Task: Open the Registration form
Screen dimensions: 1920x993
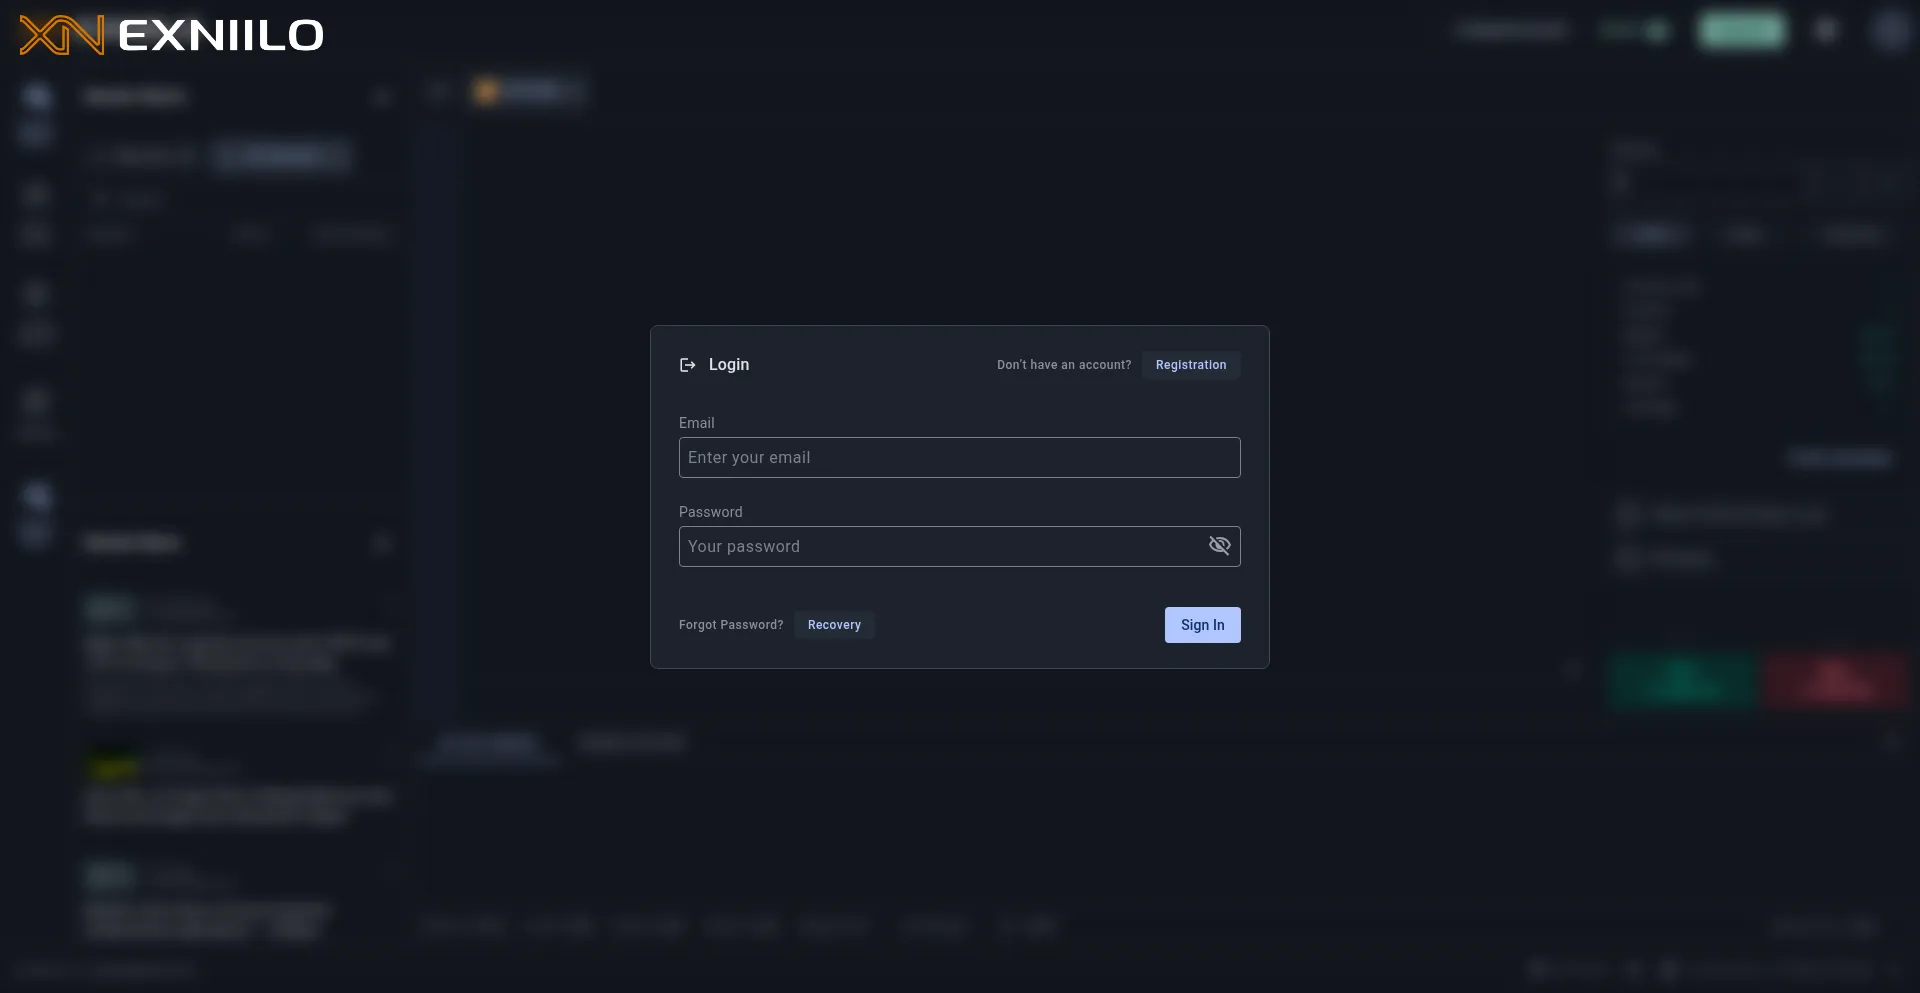Action: pos(1190,365)
